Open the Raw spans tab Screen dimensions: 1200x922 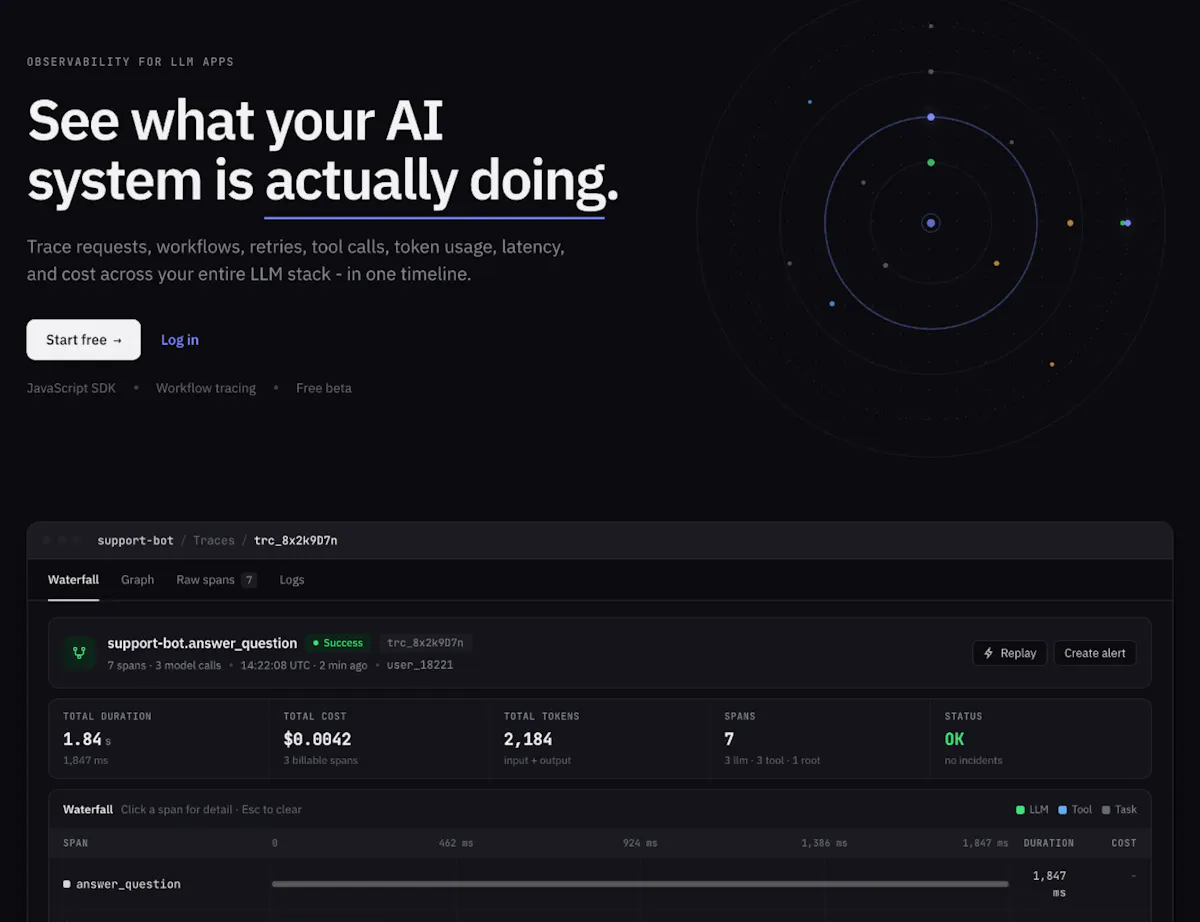click(216, 580)
